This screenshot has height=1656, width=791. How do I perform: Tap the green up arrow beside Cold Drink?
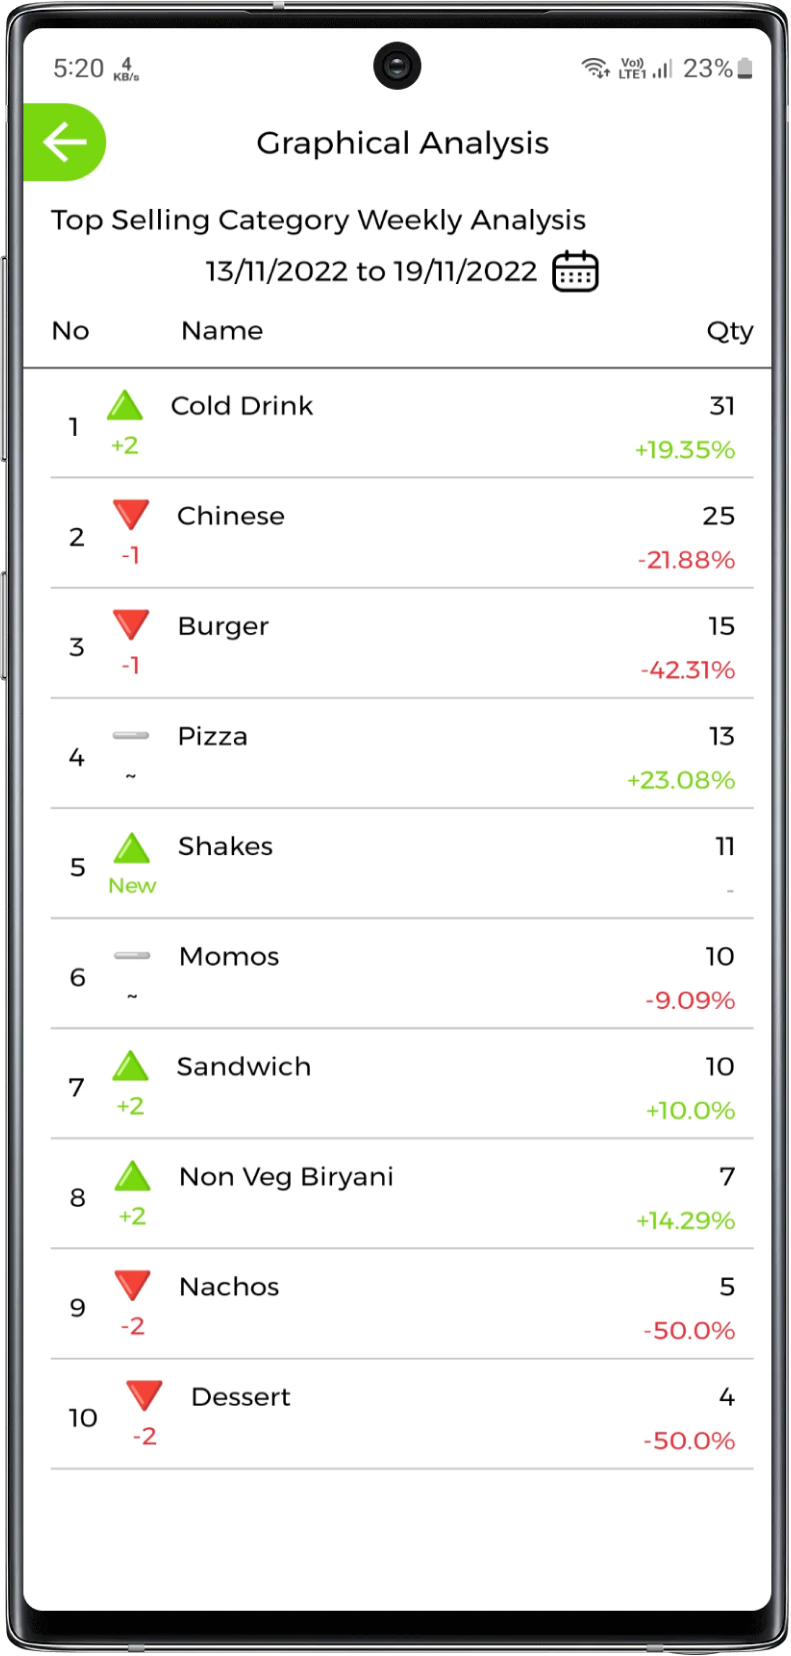125,405
